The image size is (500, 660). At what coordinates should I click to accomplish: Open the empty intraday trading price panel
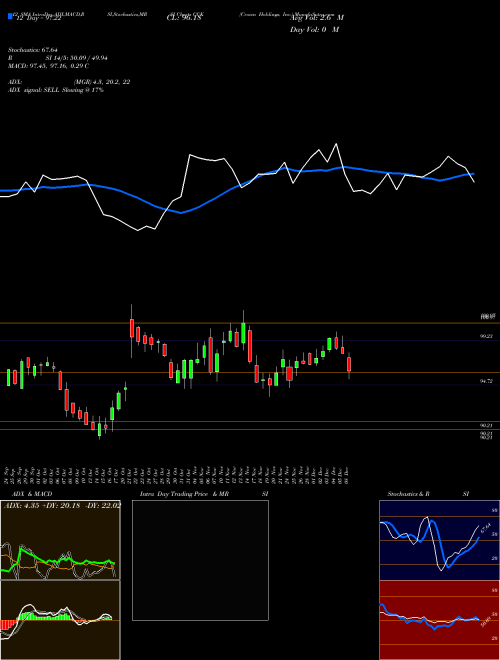[x=200, y=560]
